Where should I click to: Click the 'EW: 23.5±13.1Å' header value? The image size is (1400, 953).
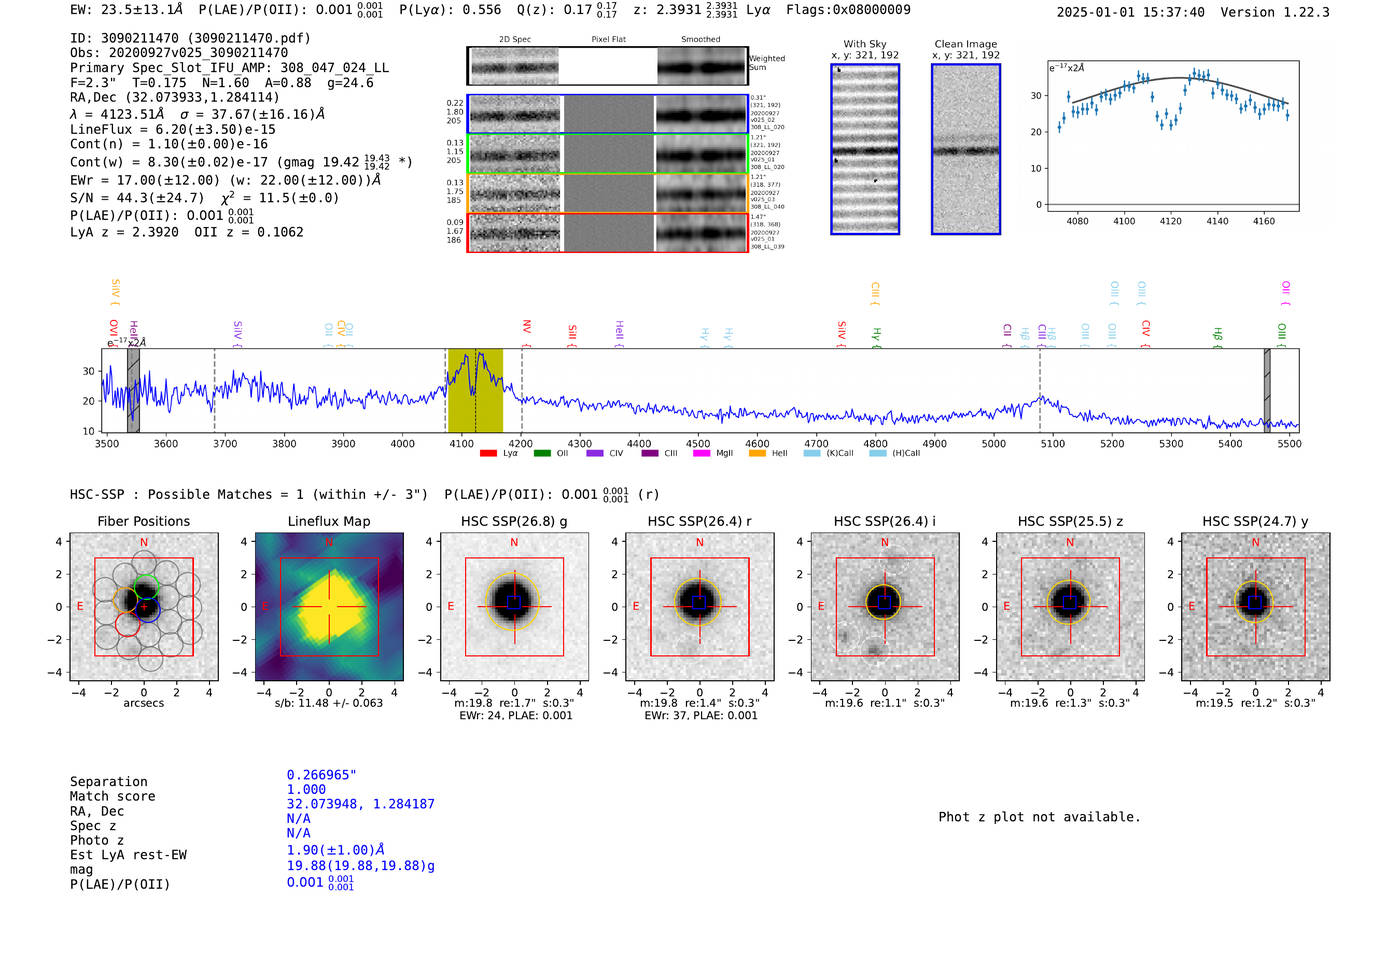pos(127,10)
